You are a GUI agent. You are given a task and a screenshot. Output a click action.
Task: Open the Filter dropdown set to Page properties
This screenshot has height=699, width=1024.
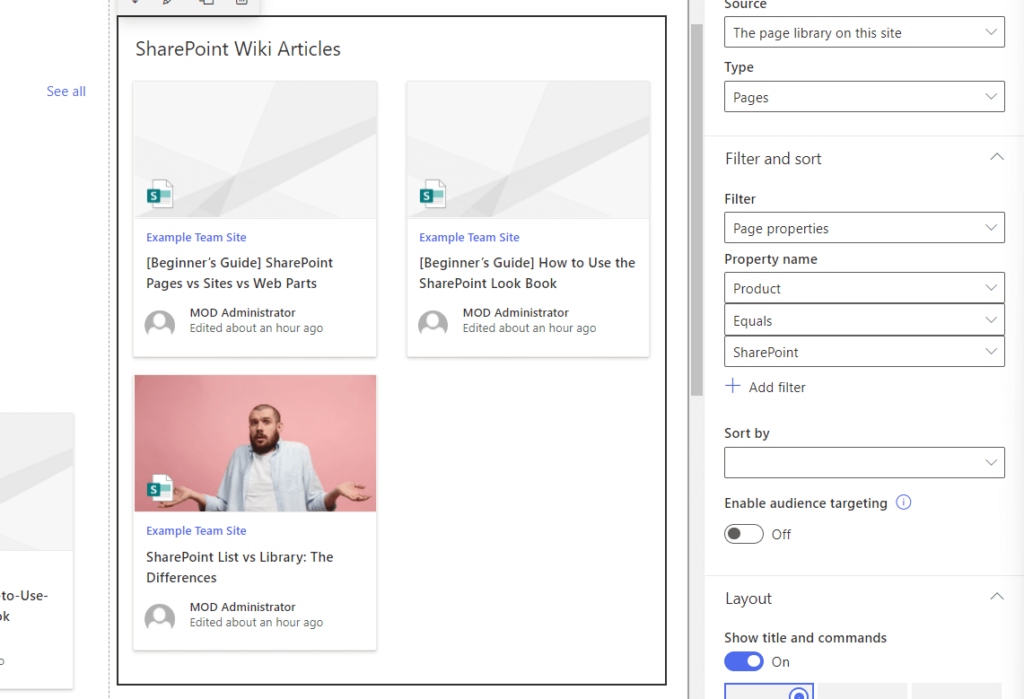[864, 228]
